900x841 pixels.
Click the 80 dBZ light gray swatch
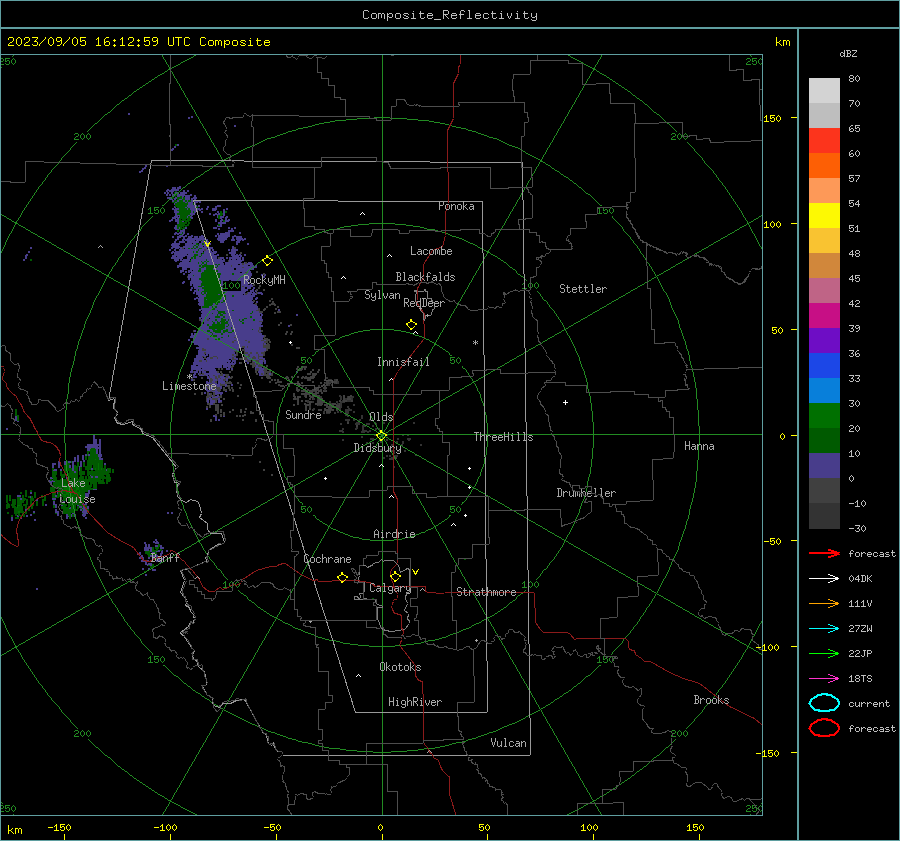(x=824, y=90)
